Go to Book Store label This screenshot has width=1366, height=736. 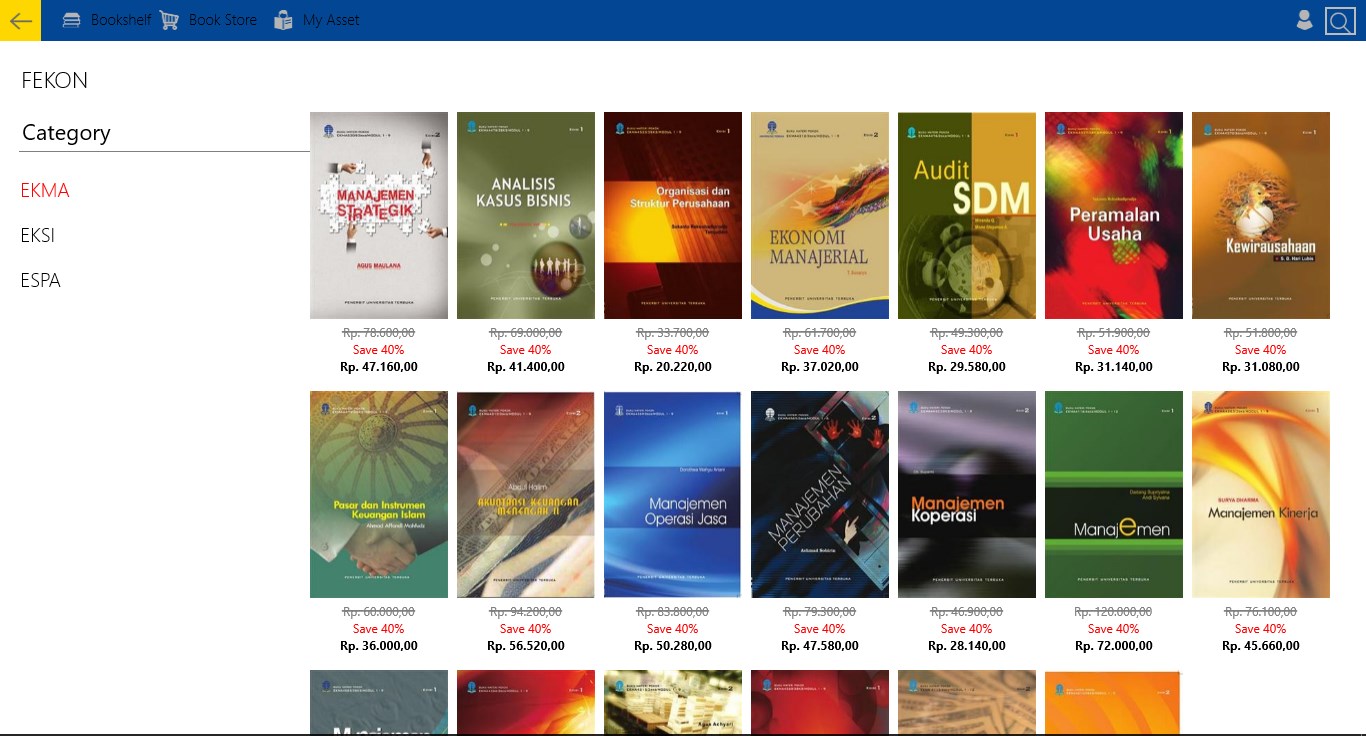point(223,20)
